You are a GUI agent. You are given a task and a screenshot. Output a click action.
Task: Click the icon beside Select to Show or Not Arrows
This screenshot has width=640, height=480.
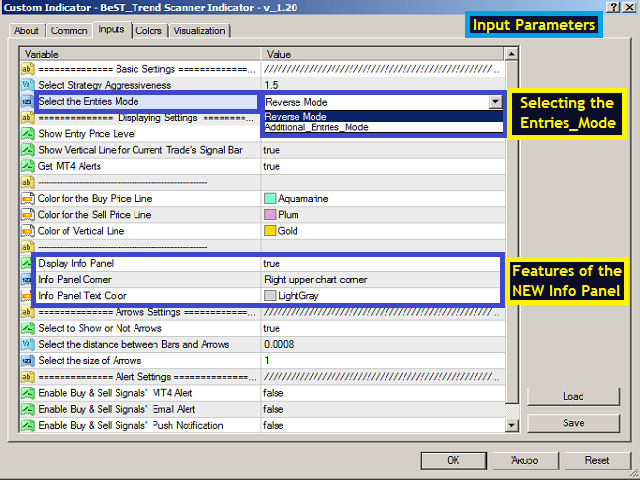click(27, 328)
